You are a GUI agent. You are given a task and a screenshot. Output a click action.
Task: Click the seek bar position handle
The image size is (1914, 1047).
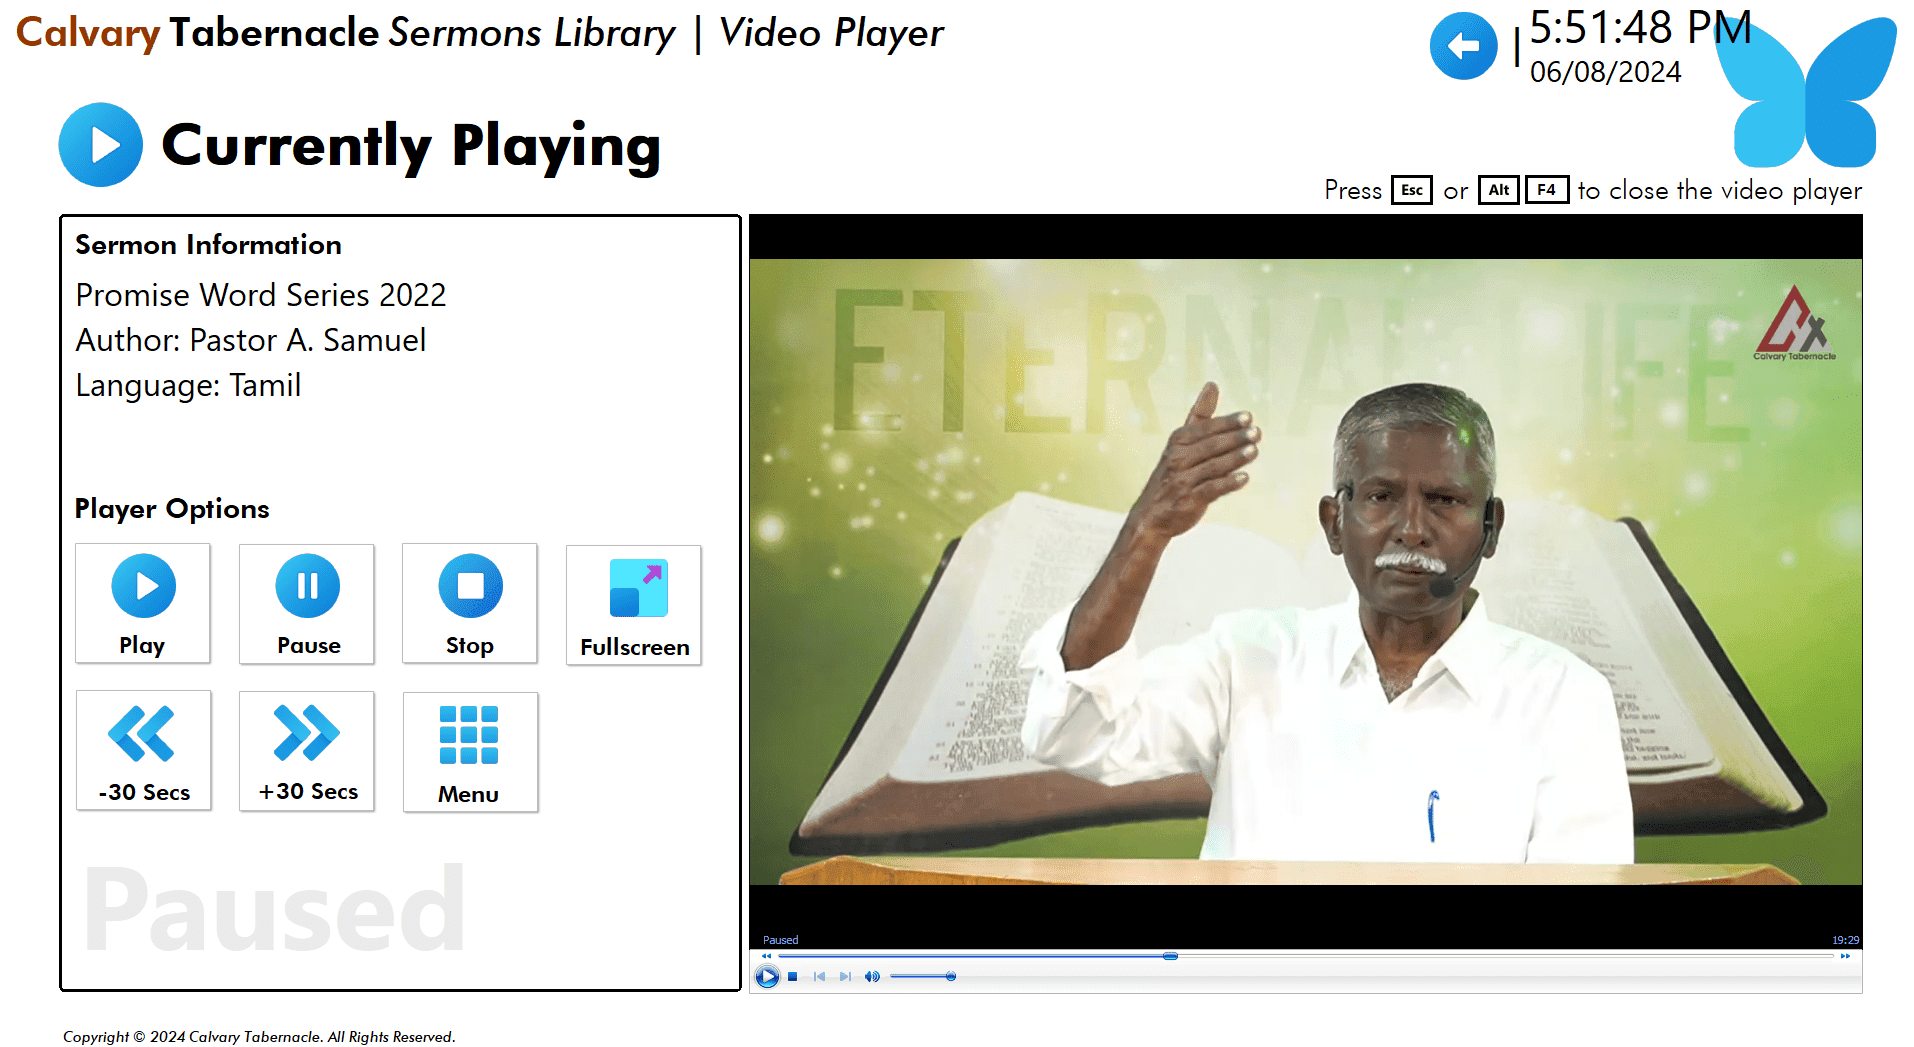point(1170,956)
